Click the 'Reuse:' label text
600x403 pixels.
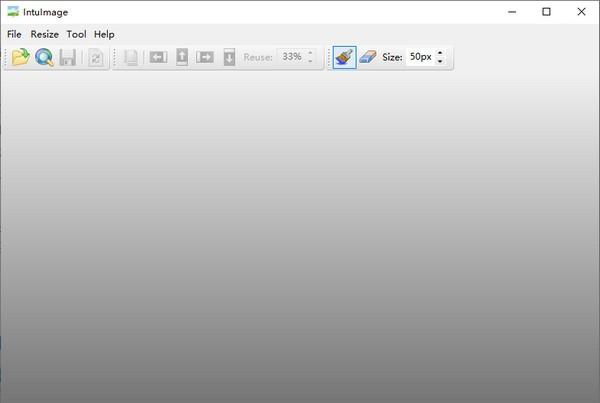(258, 57)
